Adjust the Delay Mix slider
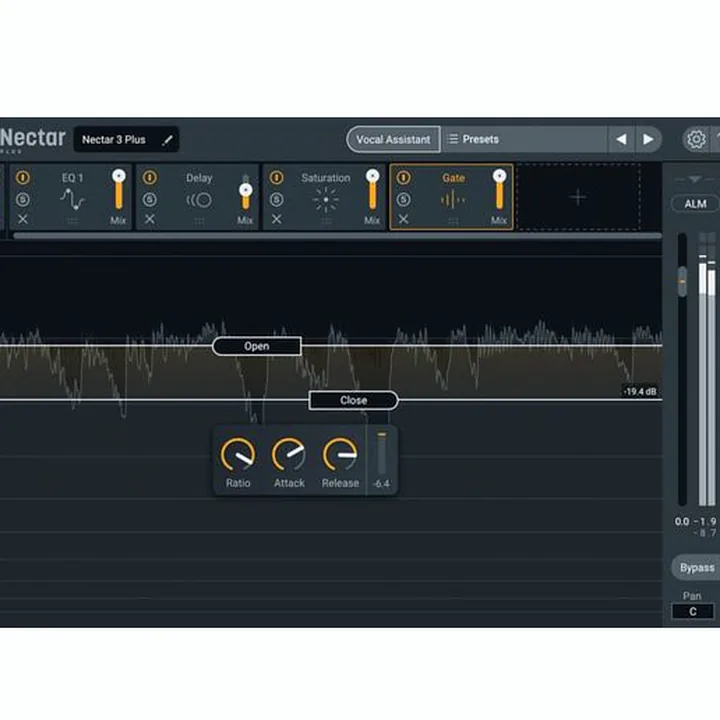The width and height of the screenshot is (720, 720). coord(246,192)
